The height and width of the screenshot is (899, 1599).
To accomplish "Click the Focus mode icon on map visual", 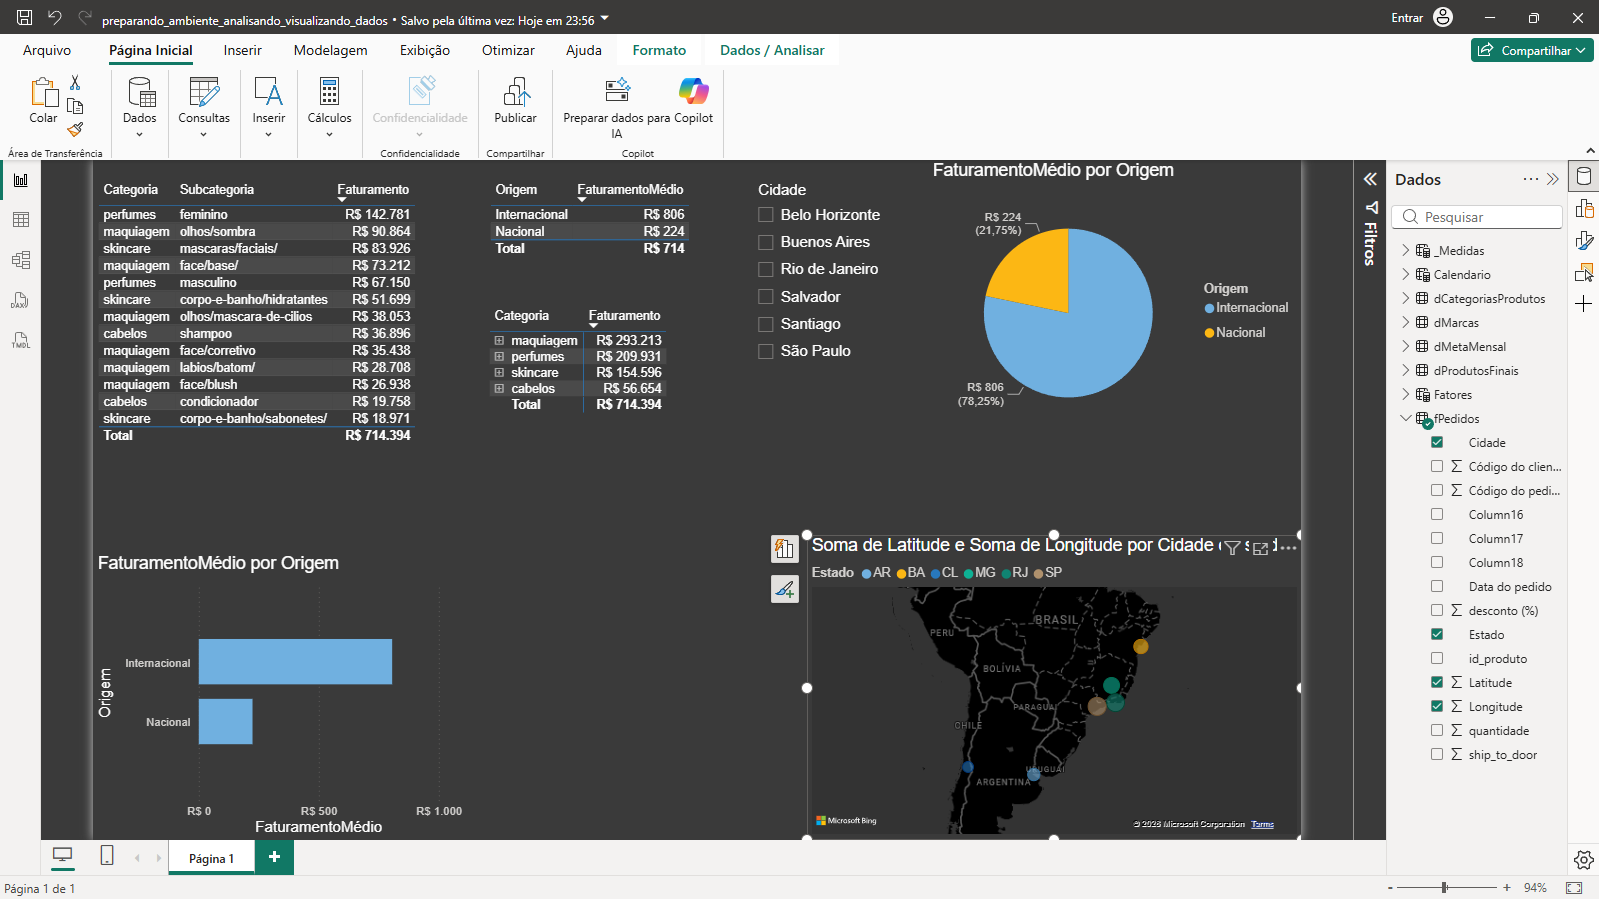I will click(x=1261, y=548).
